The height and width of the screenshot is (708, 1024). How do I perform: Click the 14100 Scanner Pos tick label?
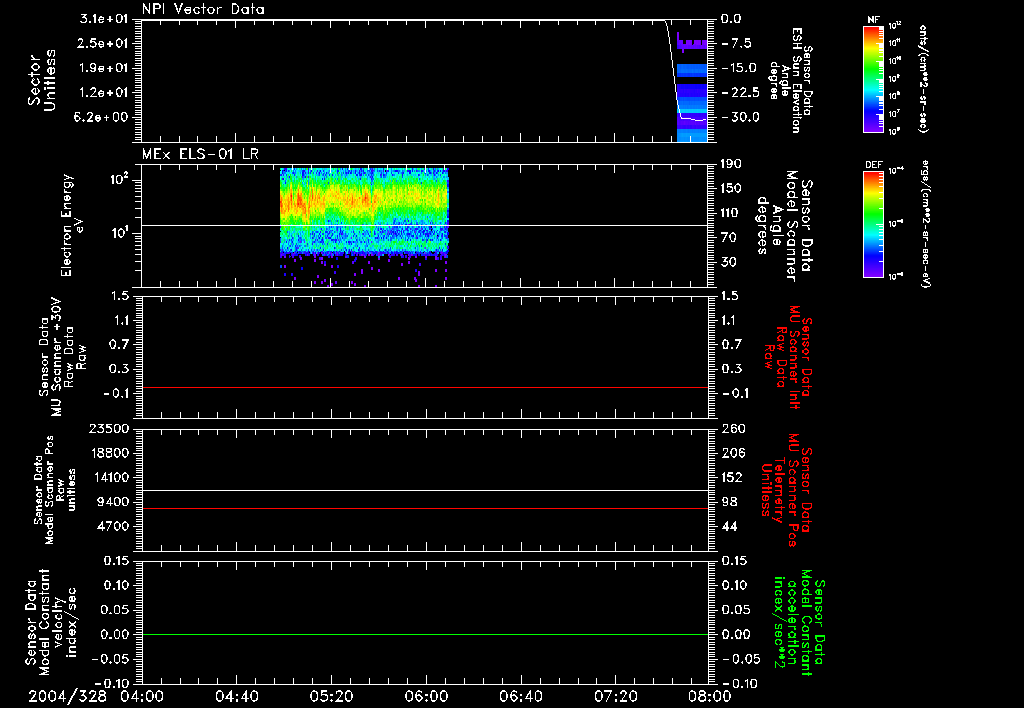point(109,478)
